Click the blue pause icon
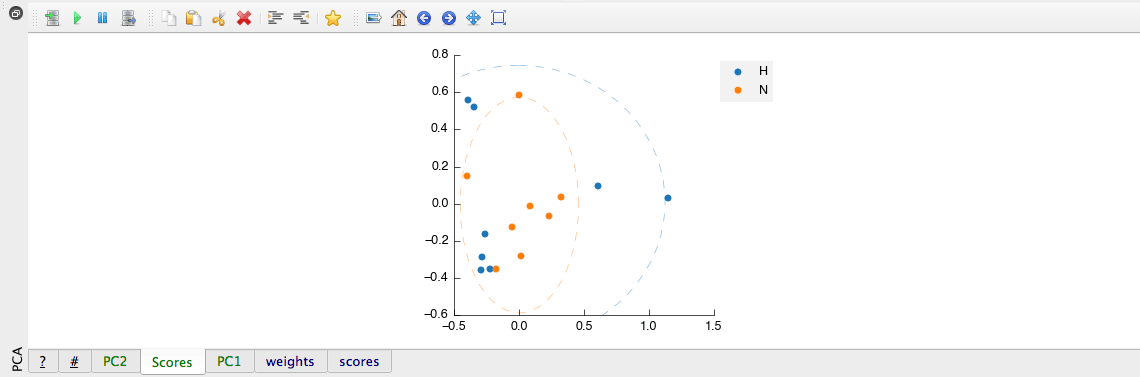 (103, 18)
